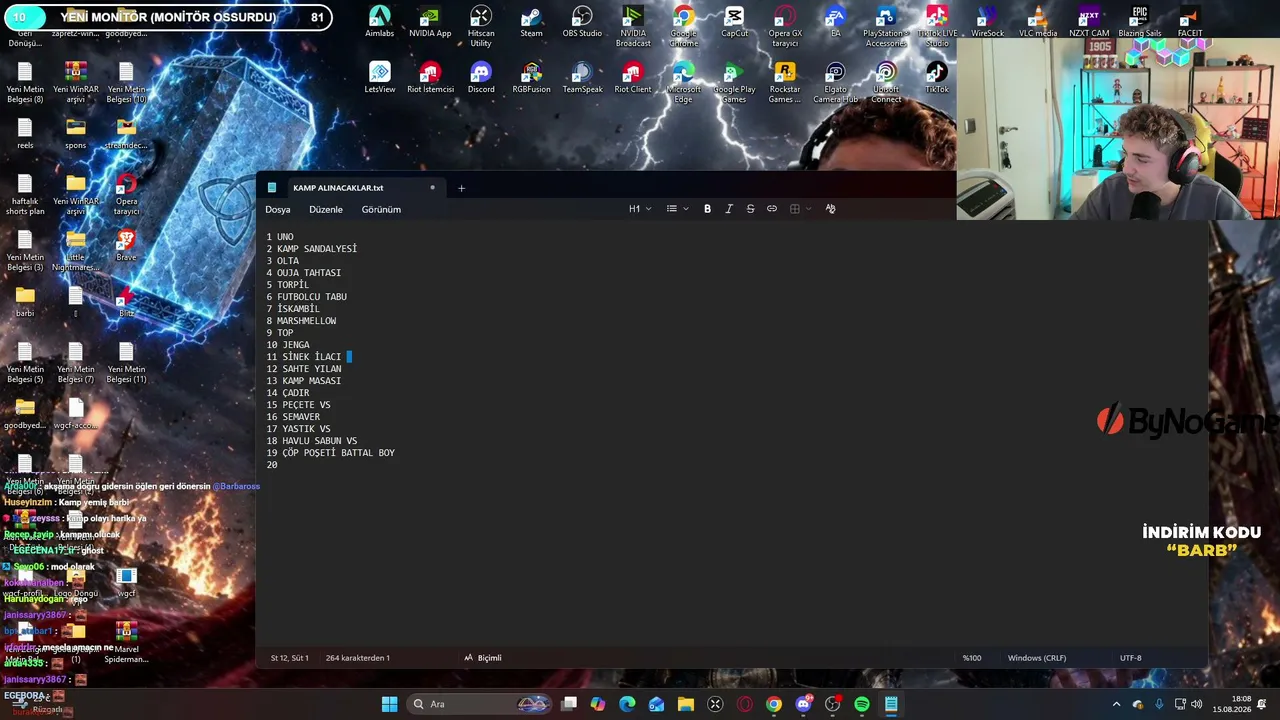Open Spotify from the taskbar
The width and height of the screenshot is (1280, 720).
862,704
